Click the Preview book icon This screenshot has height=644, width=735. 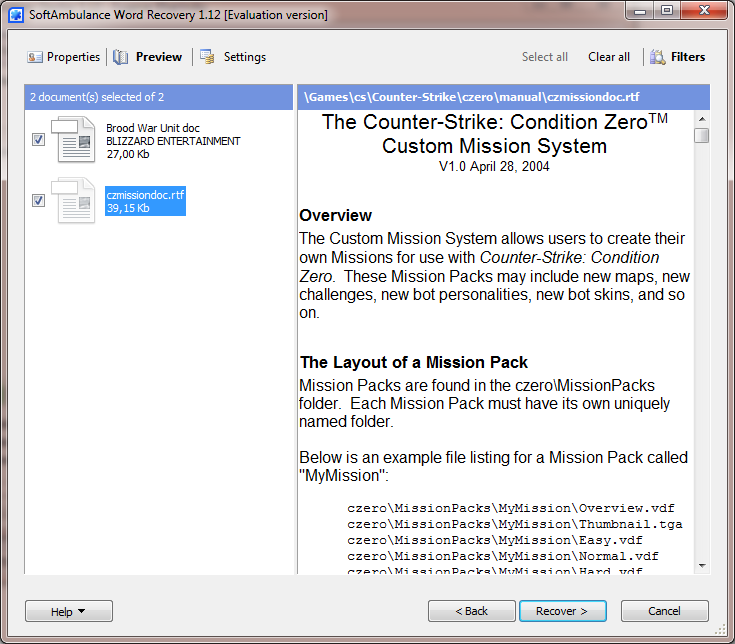pyautogui.click(x=120, y=57)
